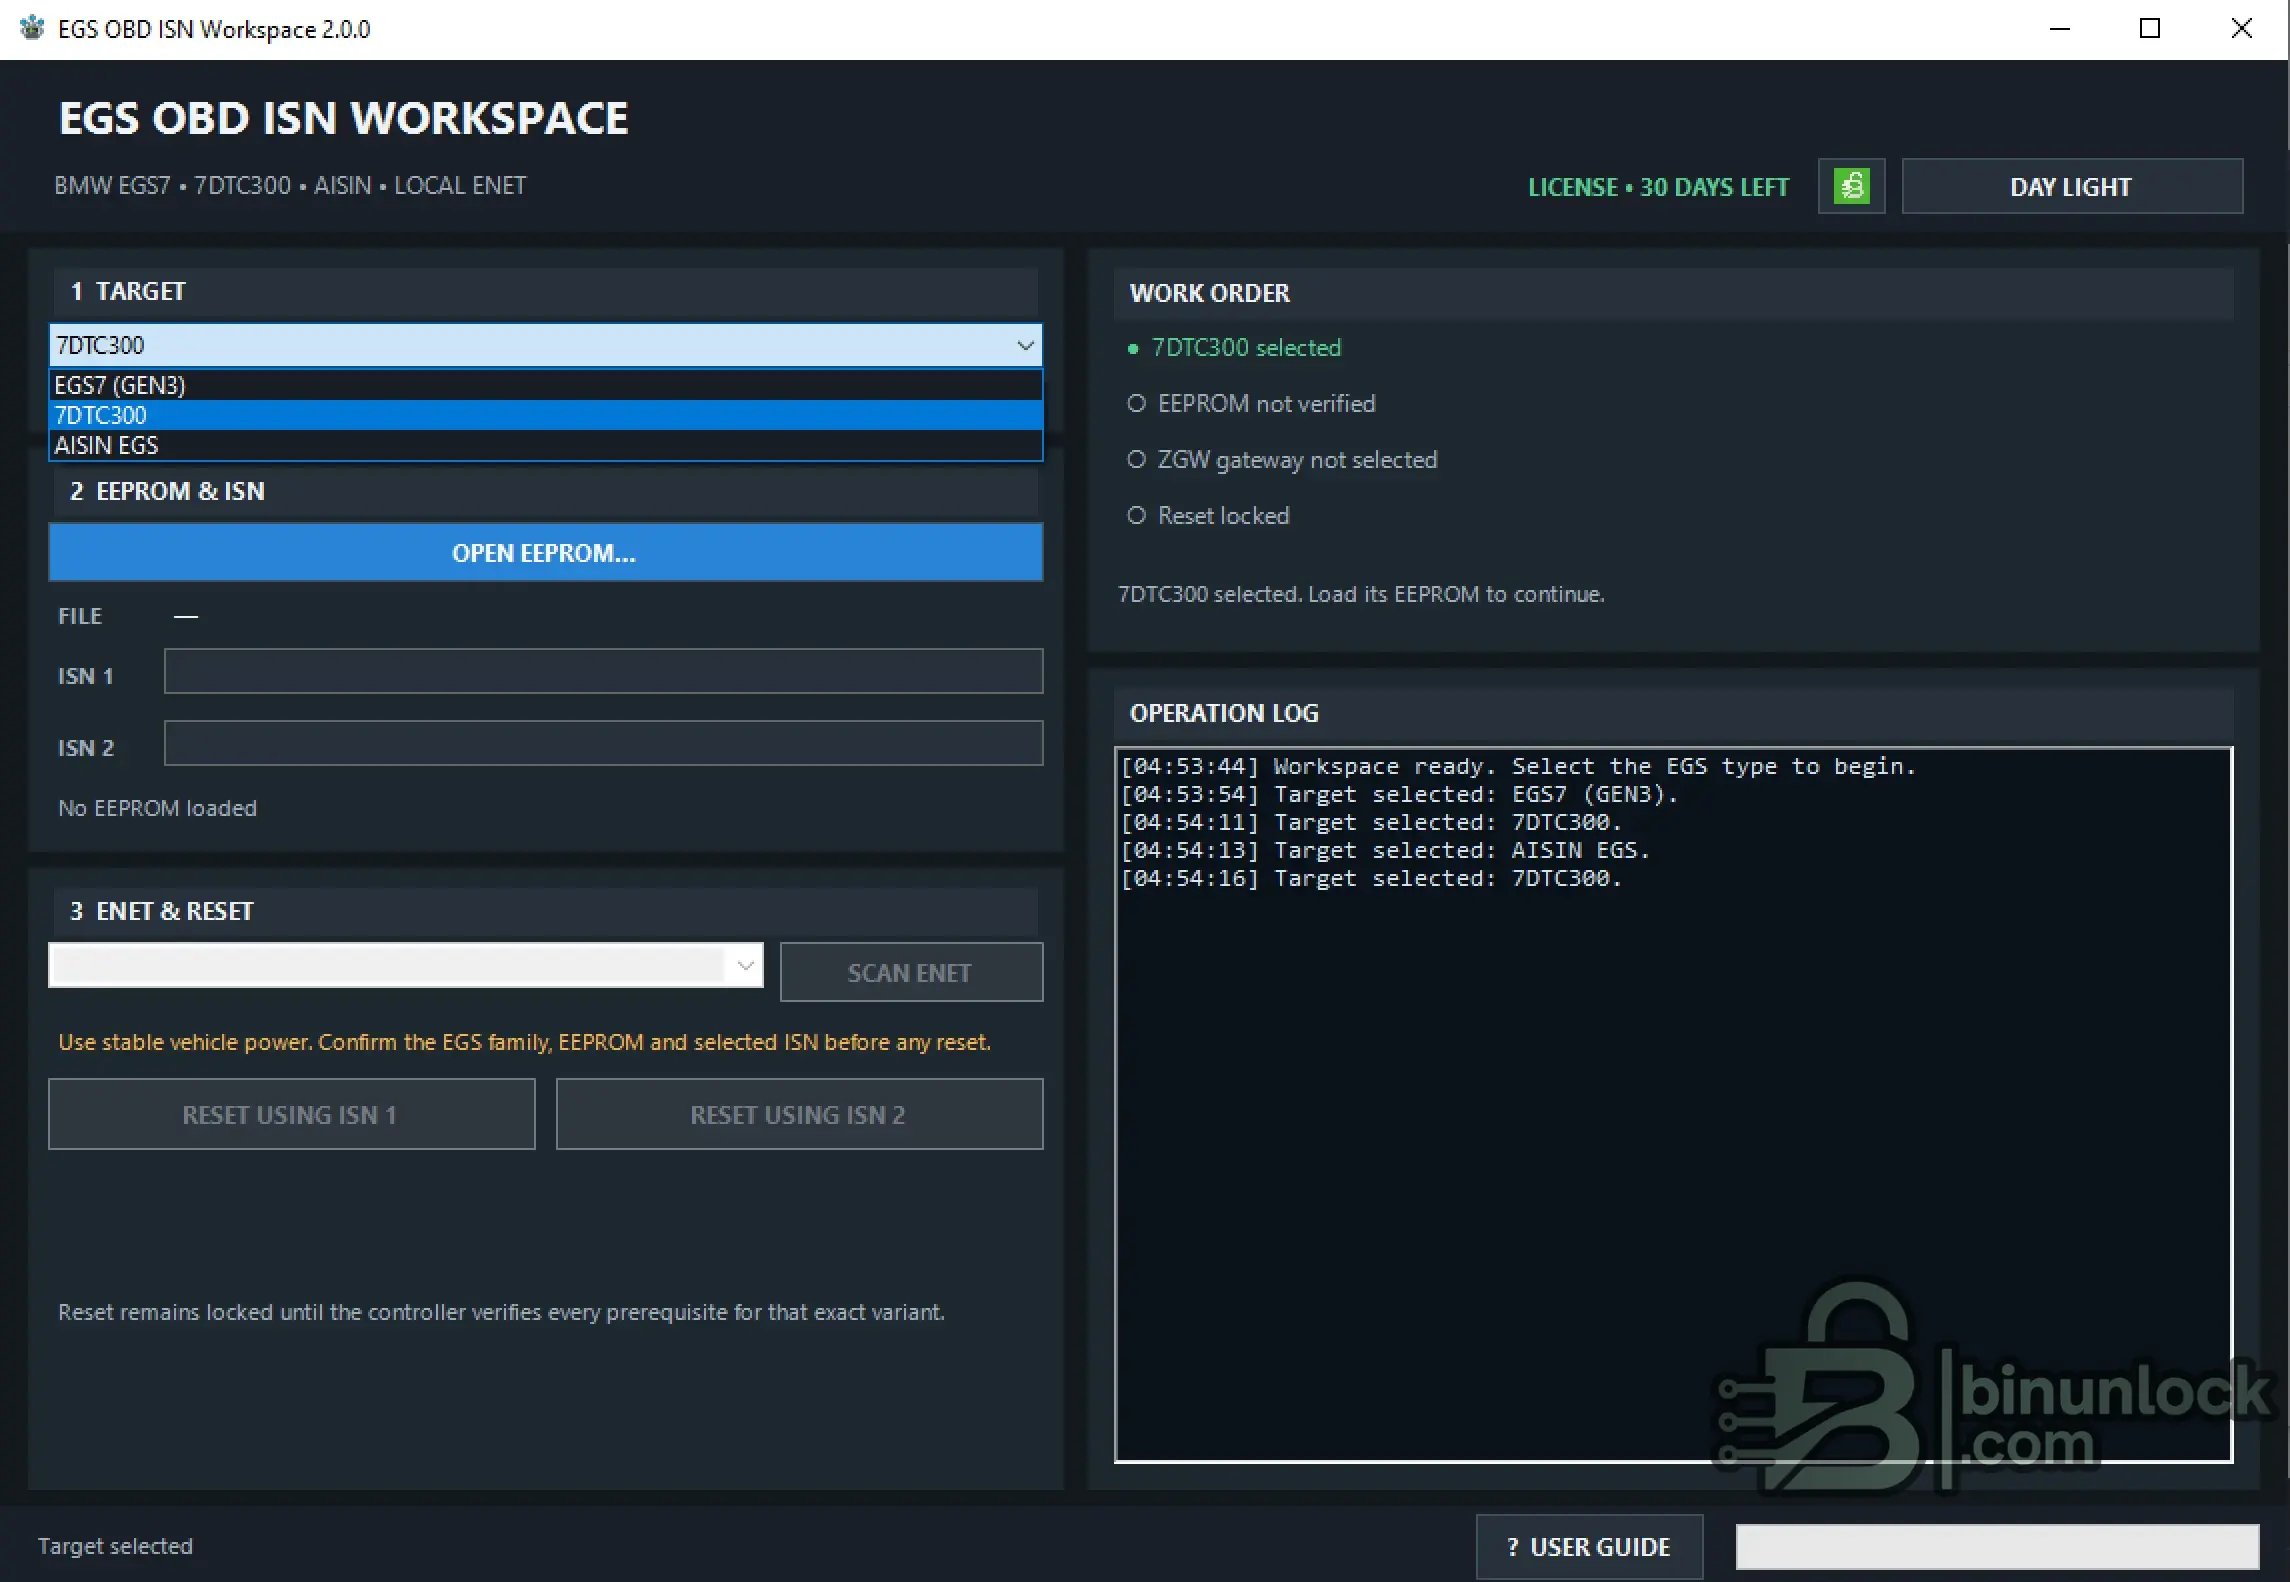Click the green license icon button
Viewport: 2290px width, 1582px height.
coord(1851,186)
